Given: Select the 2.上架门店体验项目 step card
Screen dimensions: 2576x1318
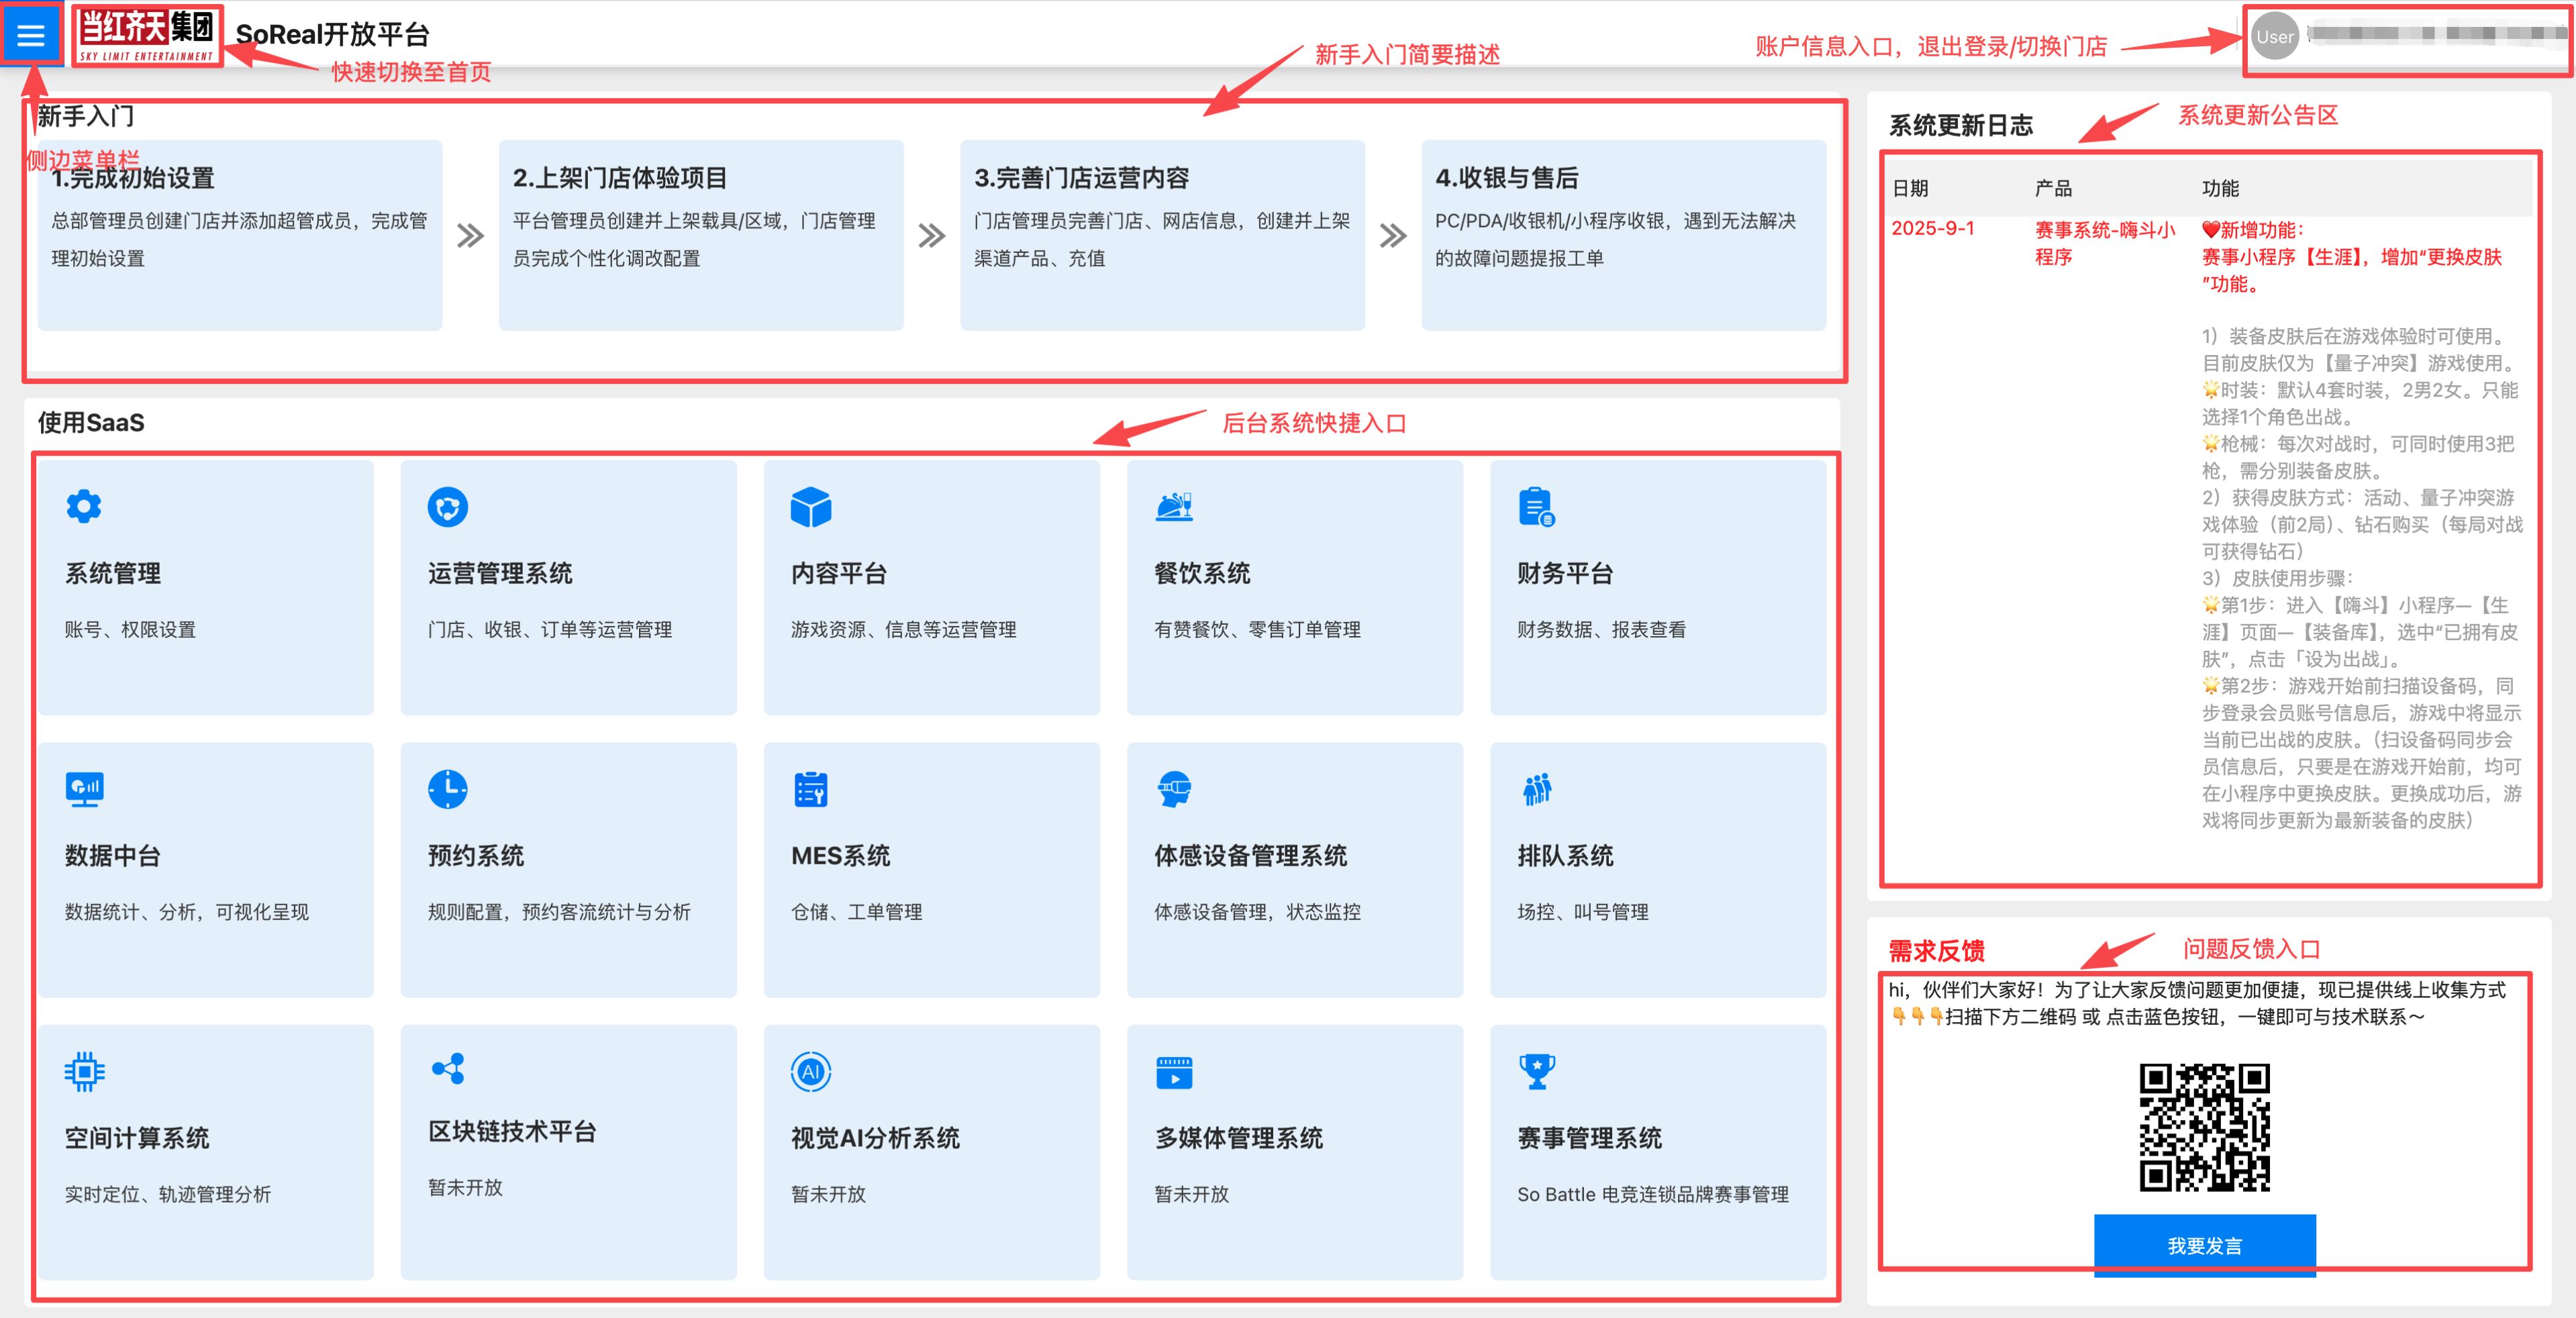Looking at the screenshot, I should [x=701, y=235].
